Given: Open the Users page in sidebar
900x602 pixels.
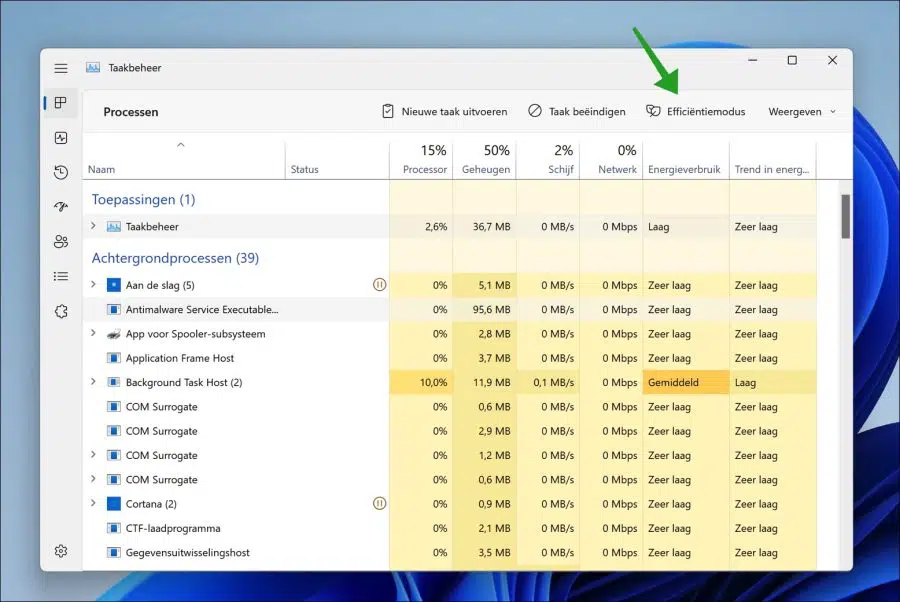Looking at the screenshot, I should tap(61, 242).
